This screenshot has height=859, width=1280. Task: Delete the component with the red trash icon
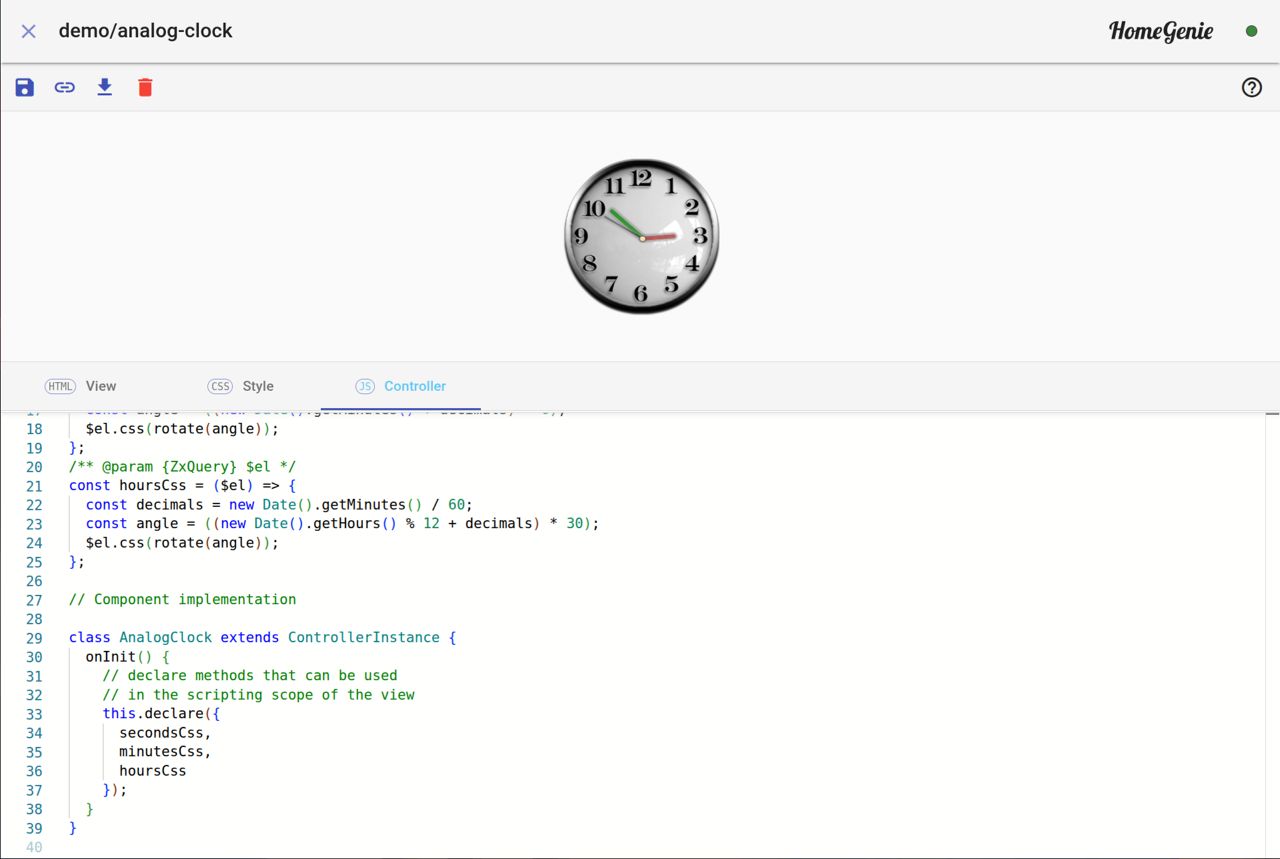coord(145,87)
